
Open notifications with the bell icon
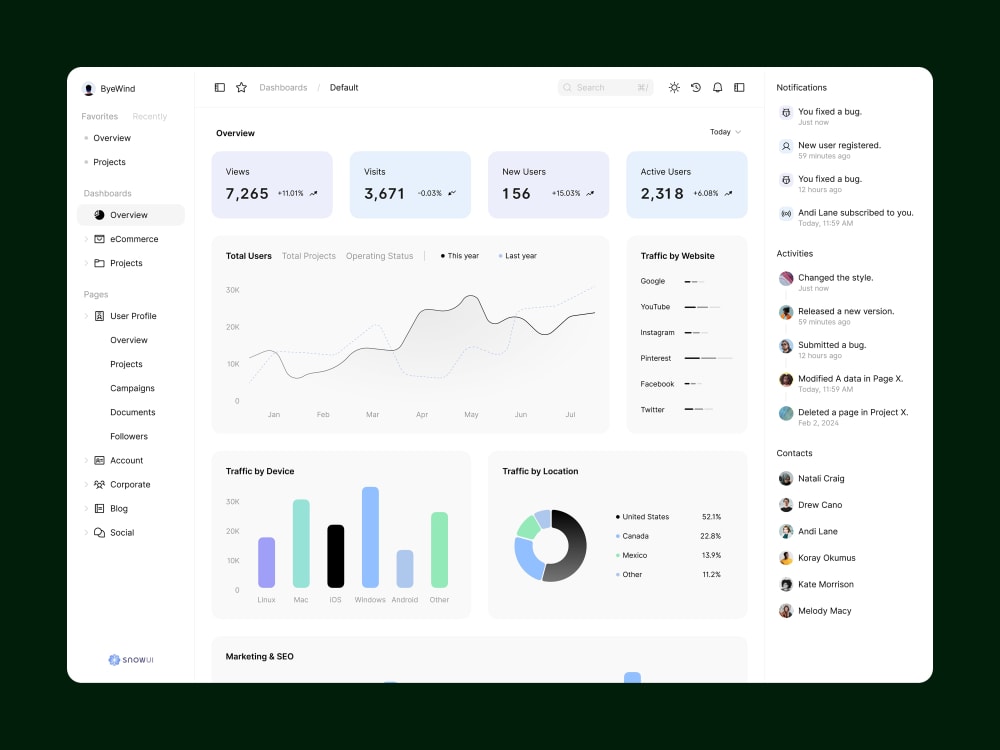(x=717, y=87)
